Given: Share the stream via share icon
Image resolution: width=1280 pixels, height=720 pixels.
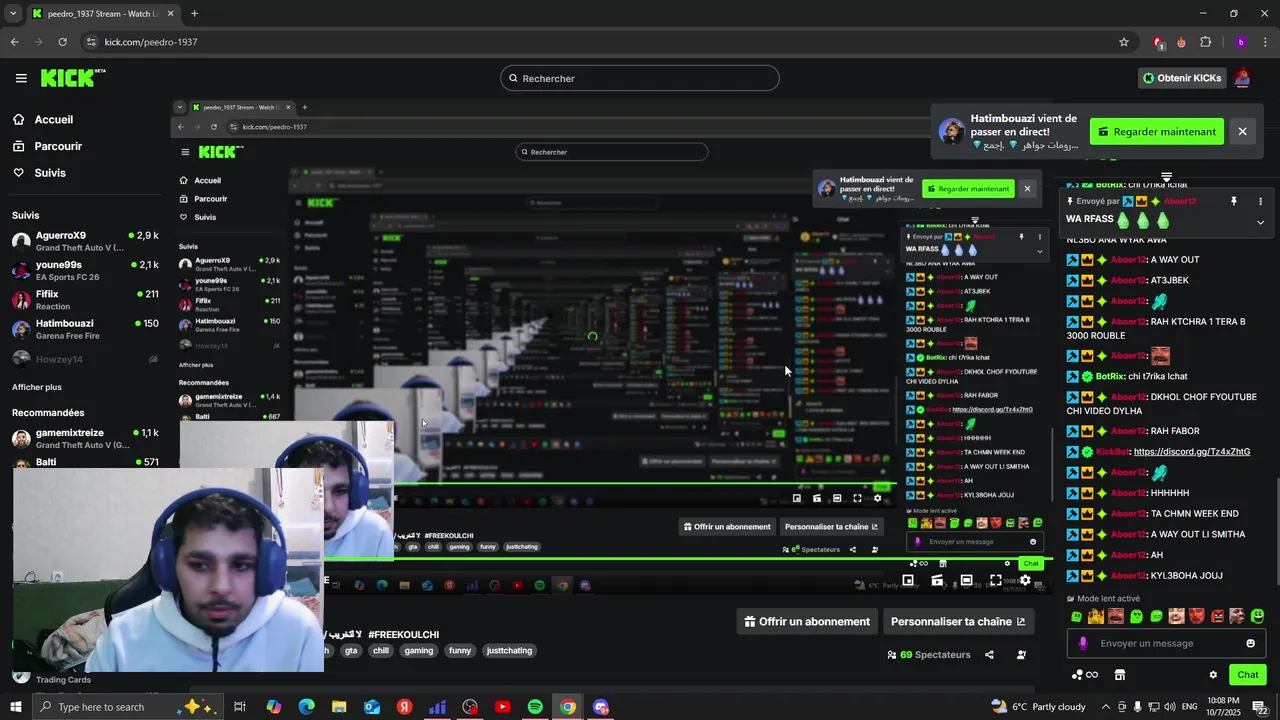Looking at the screenshot, I should [989, 655].
